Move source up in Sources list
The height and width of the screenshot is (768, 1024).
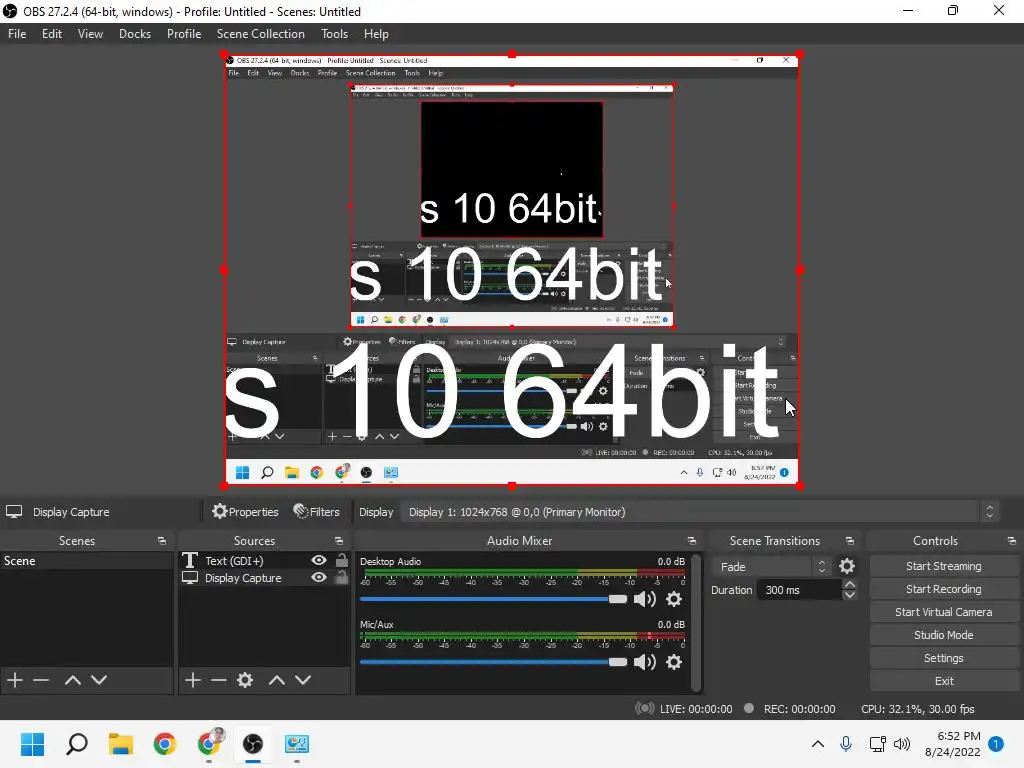coord(277,680)
